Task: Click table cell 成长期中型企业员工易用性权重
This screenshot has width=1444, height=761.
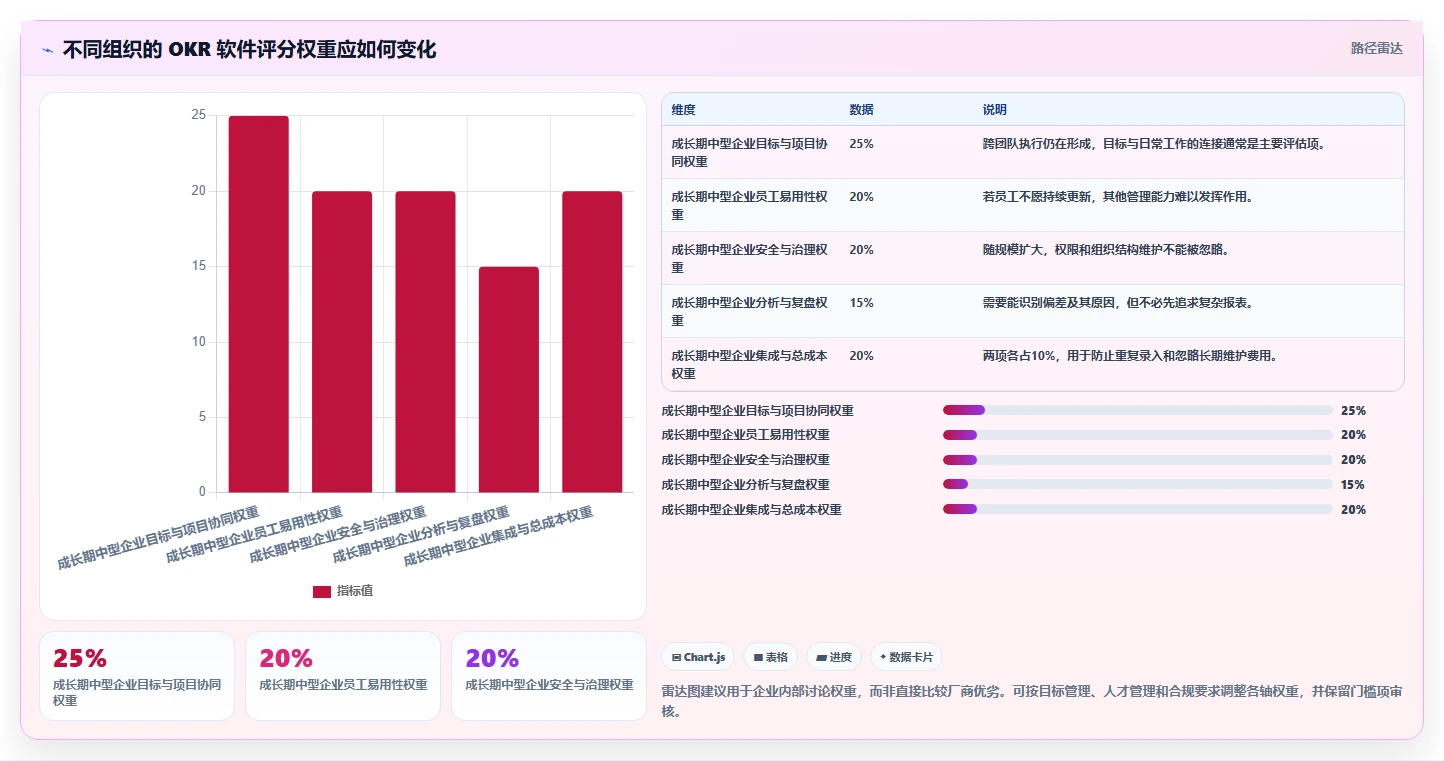Action: [x=750, y=205]
